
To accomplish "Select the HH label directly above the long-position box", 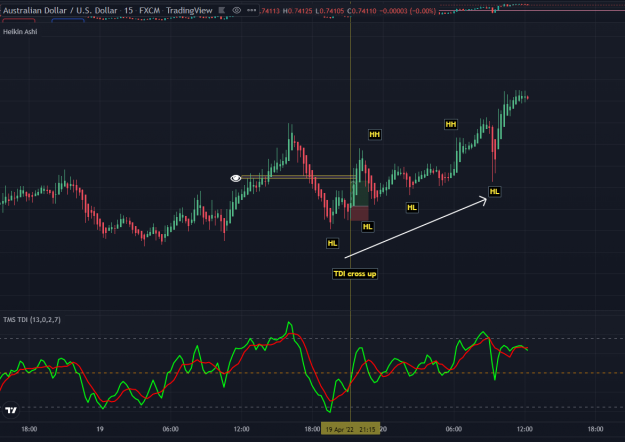I will tap(374, 134).
